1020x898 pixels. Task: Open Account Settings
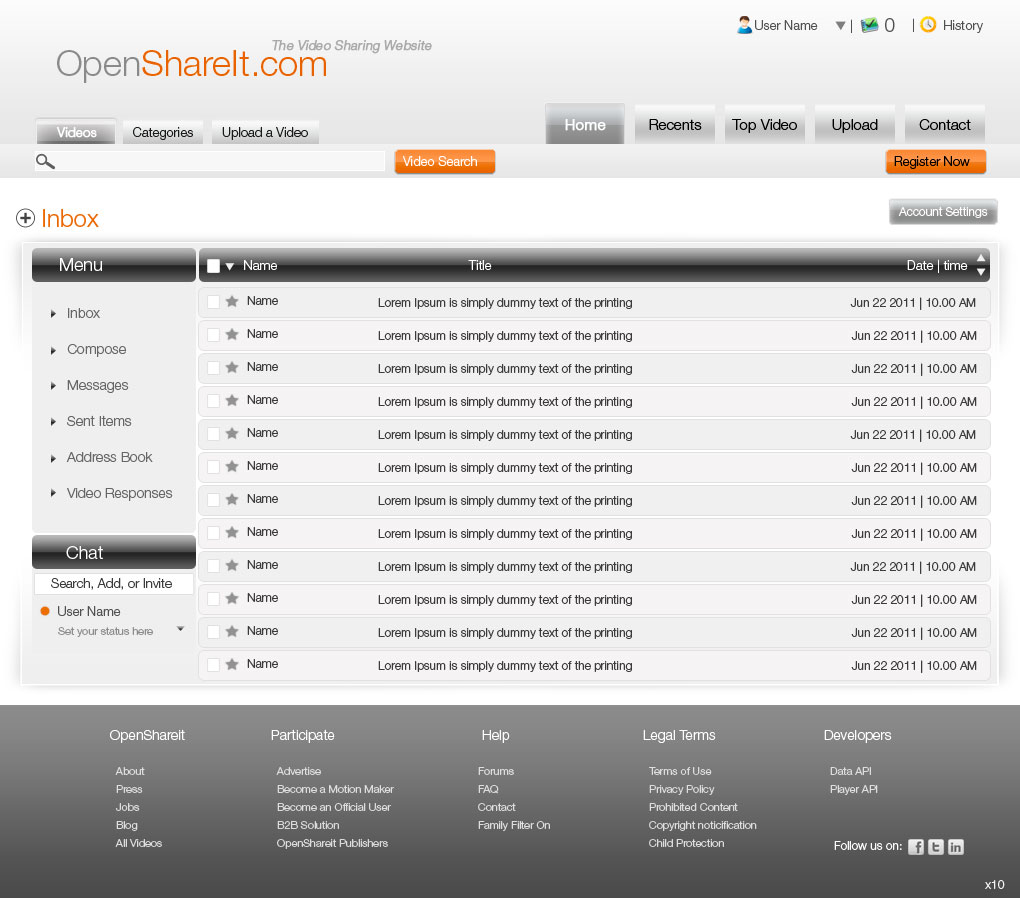pyautogui.click(x=943, y=211)
